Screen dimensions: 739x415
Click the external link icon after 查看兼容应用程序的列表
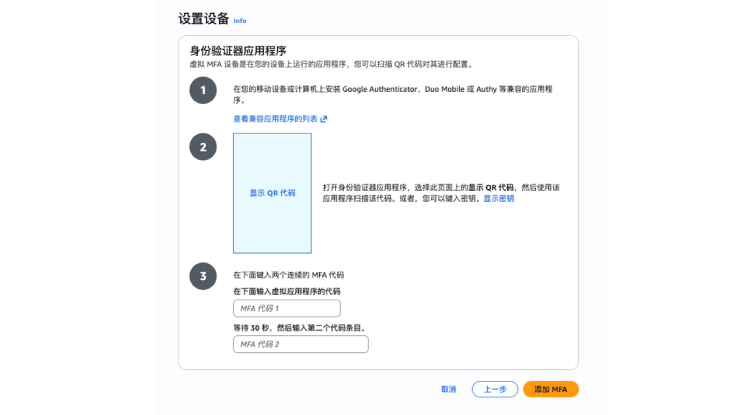pyautogui.click(x=324, y=119)
